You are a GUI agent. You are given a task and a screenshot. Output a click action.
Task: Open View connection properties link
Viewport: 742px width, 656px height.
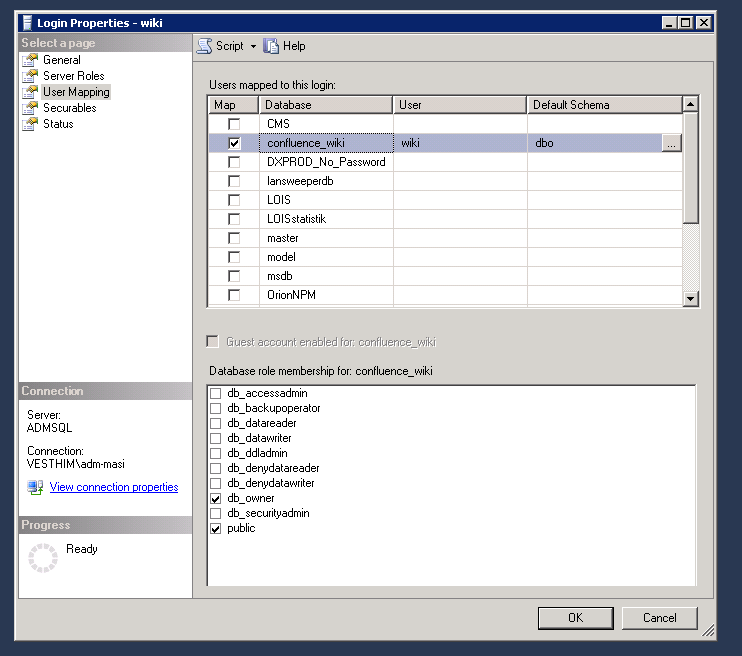pos(114,487)
